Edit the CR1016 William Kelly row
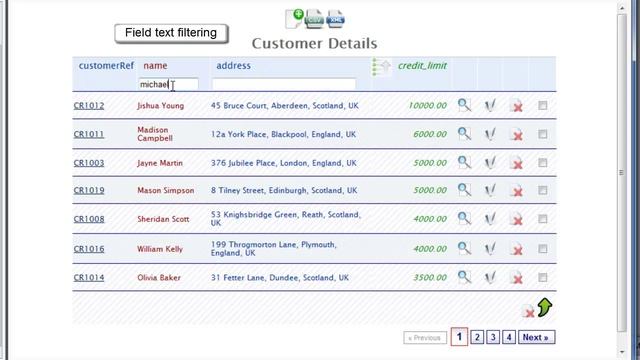Screen dimensions: 640x360 pyautogui.click(x=490, y=249)
